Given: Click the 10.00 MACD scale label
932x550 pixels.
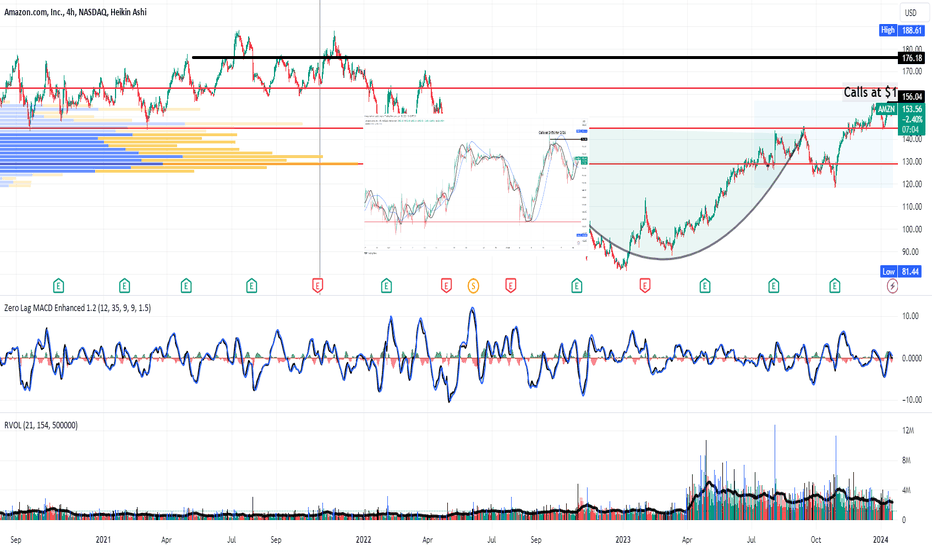Looking at the screenshot, I should [x=911, y=316].
